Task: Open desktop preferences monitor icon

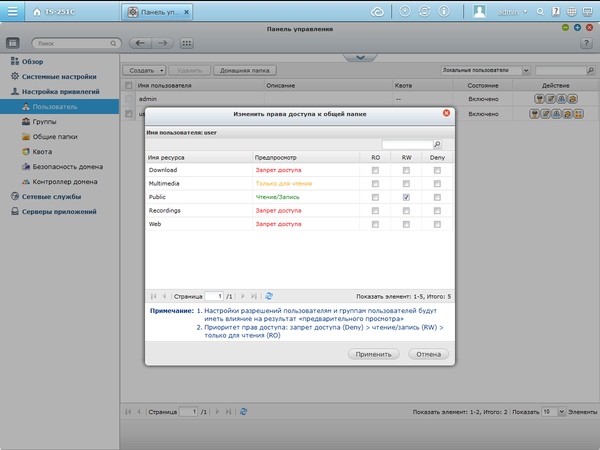Action: [x=587, y=12]
